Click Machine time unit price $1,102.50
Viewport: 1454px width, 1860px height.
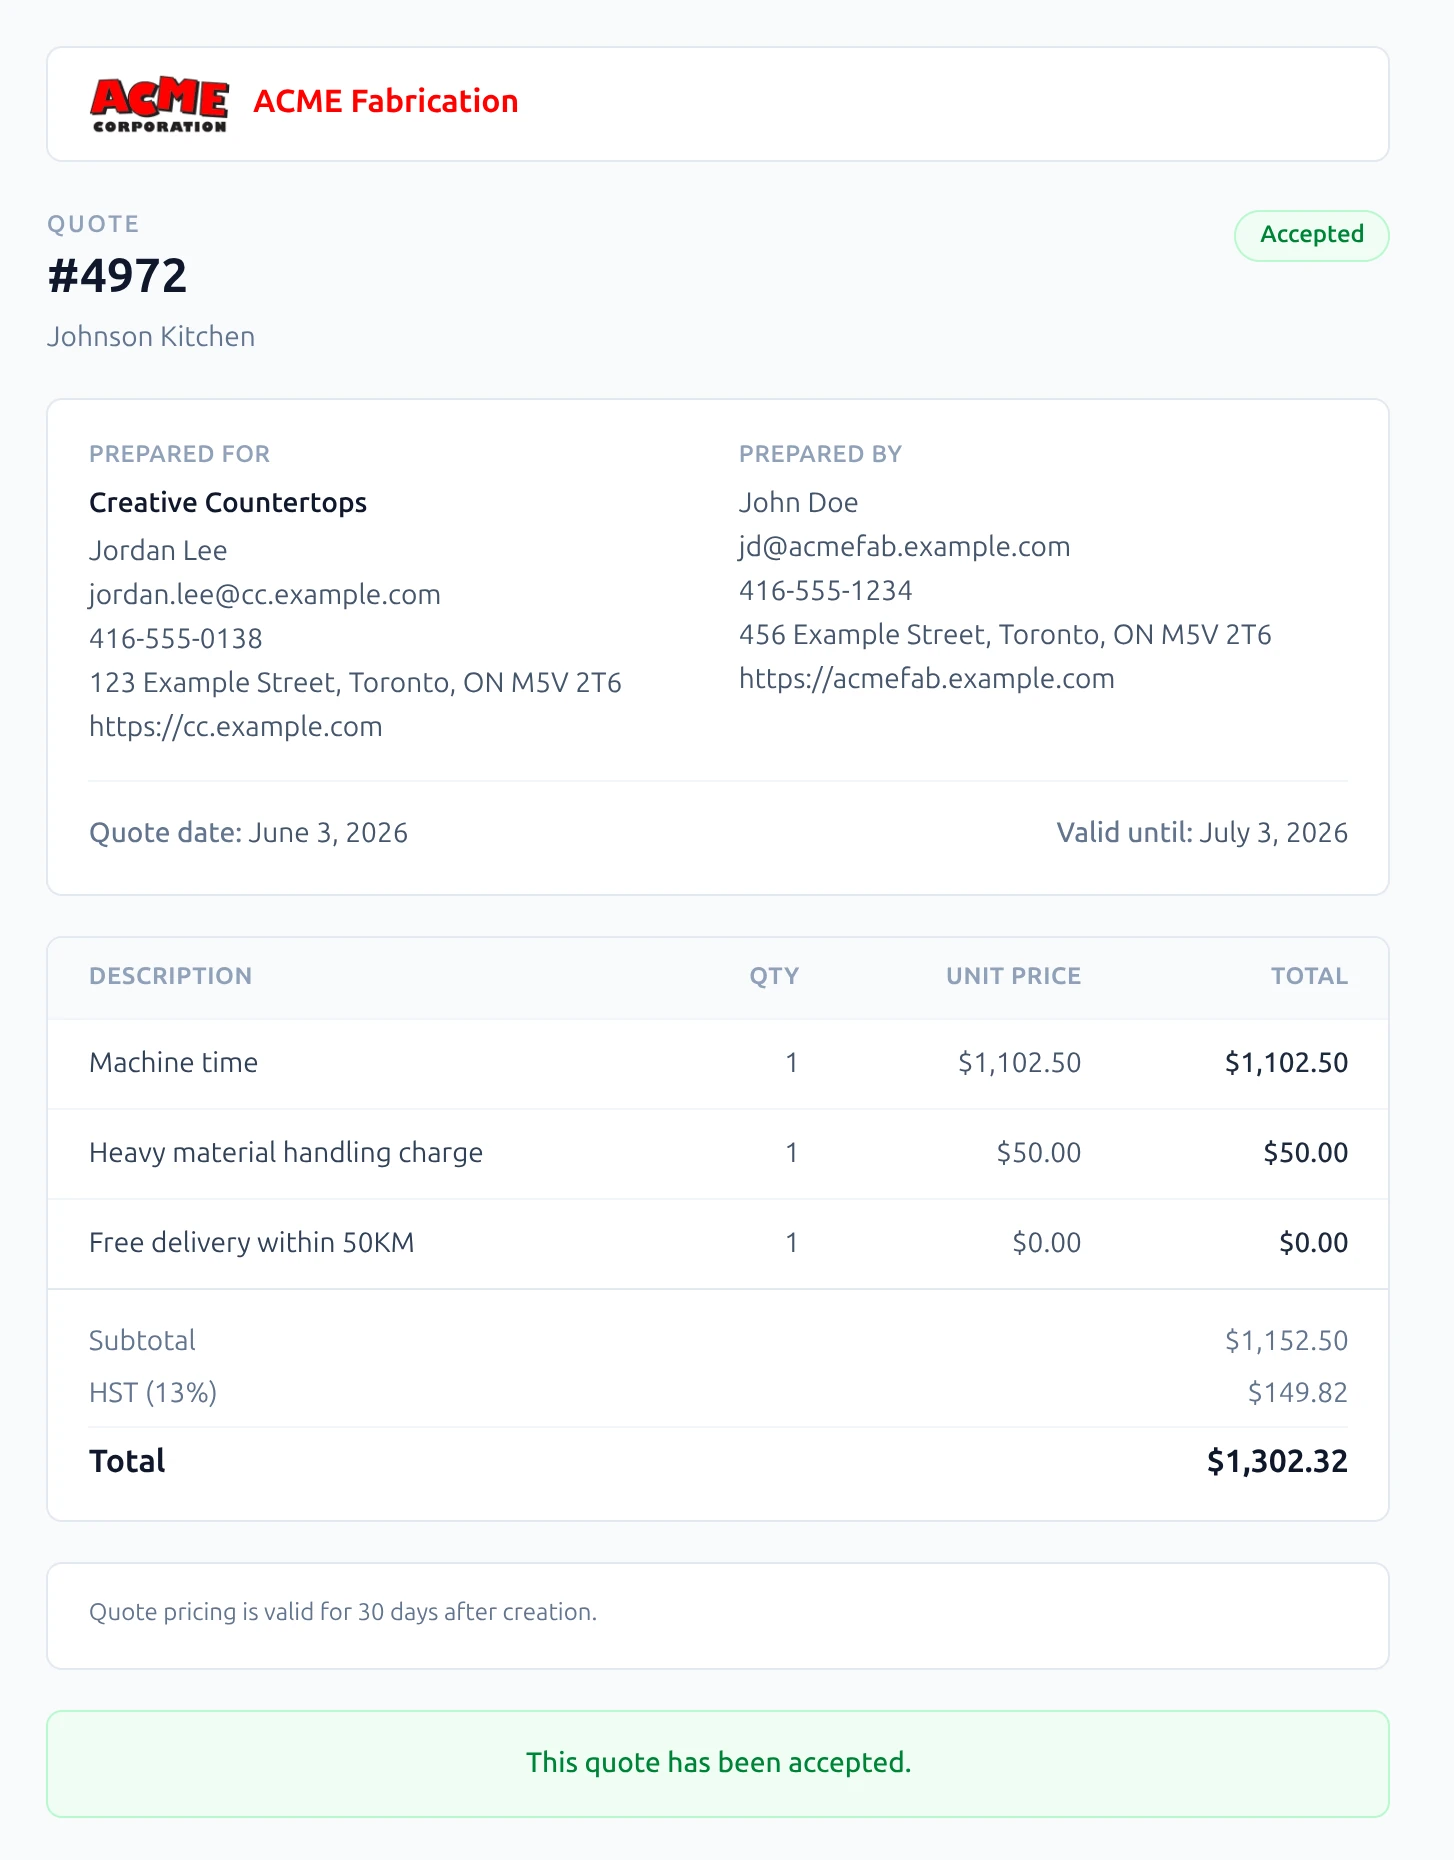1019,1062
